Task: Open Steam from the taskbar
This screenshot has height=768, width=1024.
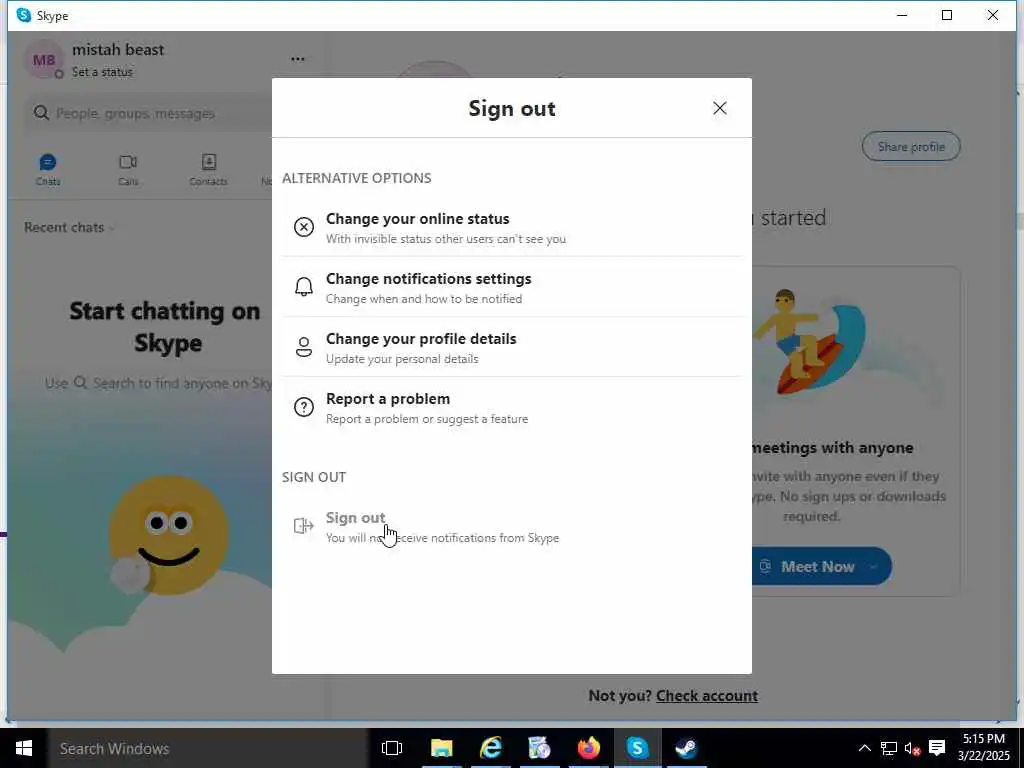Action: (x=686, y=748)
